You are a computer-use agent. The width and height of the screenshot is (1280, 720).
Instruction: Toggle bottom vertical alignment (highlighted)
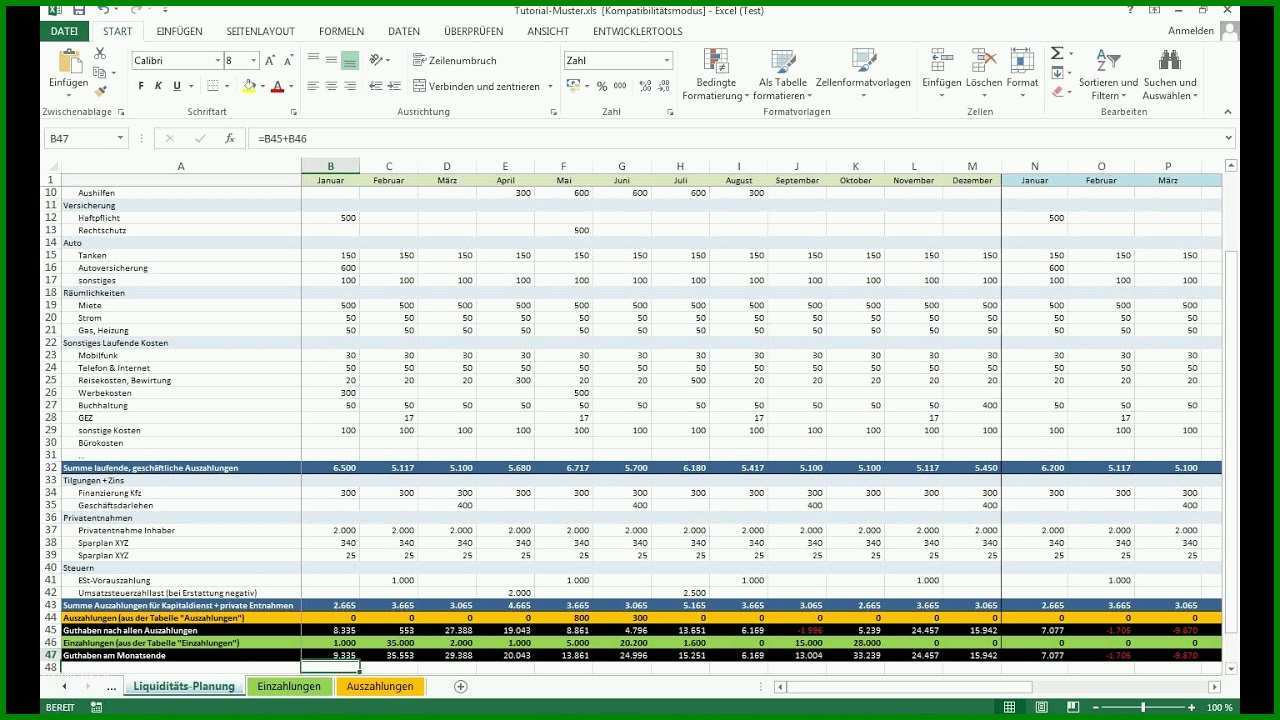coord(349,61)
